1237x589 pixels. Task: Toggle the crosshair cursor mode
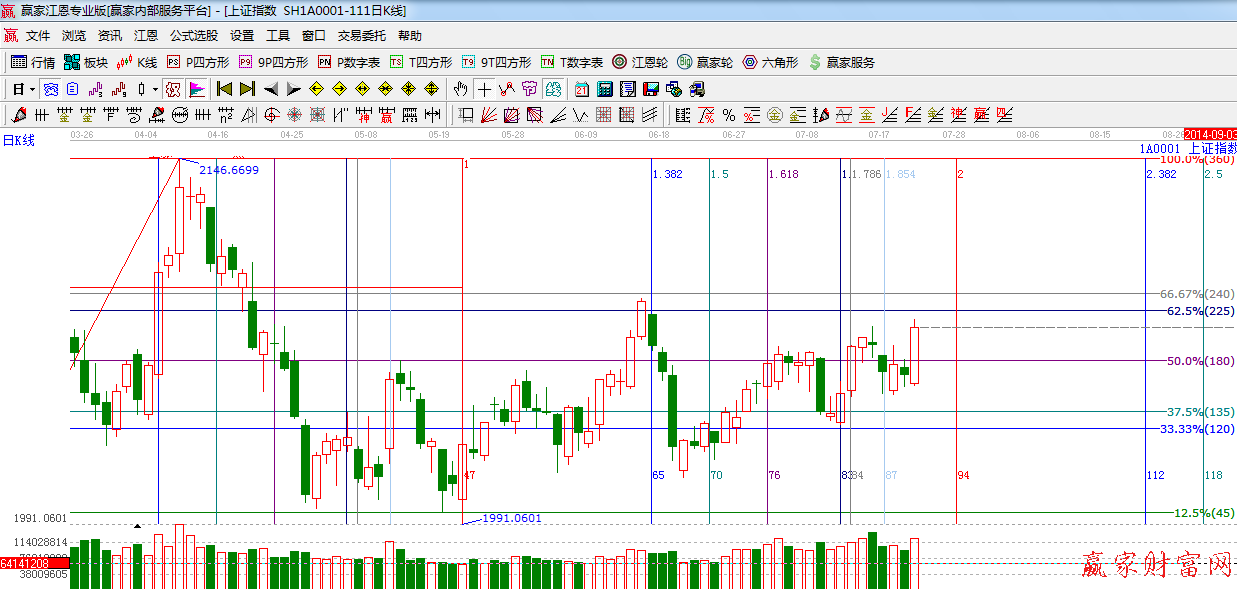coord(484,89)
